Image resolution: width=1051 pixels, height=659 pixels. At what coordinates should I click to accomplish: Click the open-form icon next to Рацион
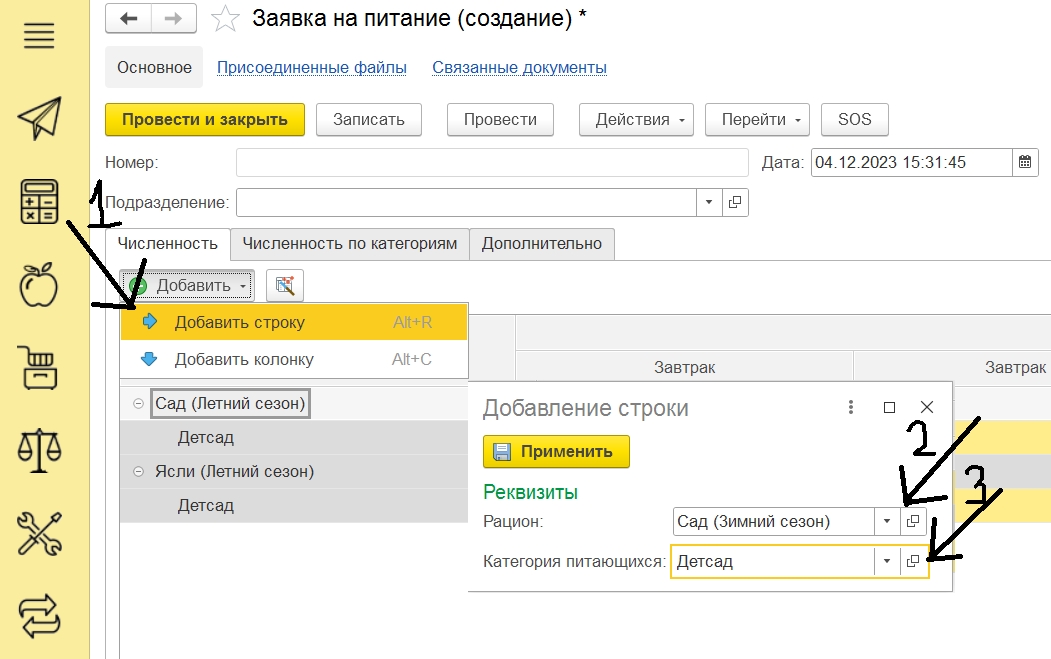click(x=913, y=521)
